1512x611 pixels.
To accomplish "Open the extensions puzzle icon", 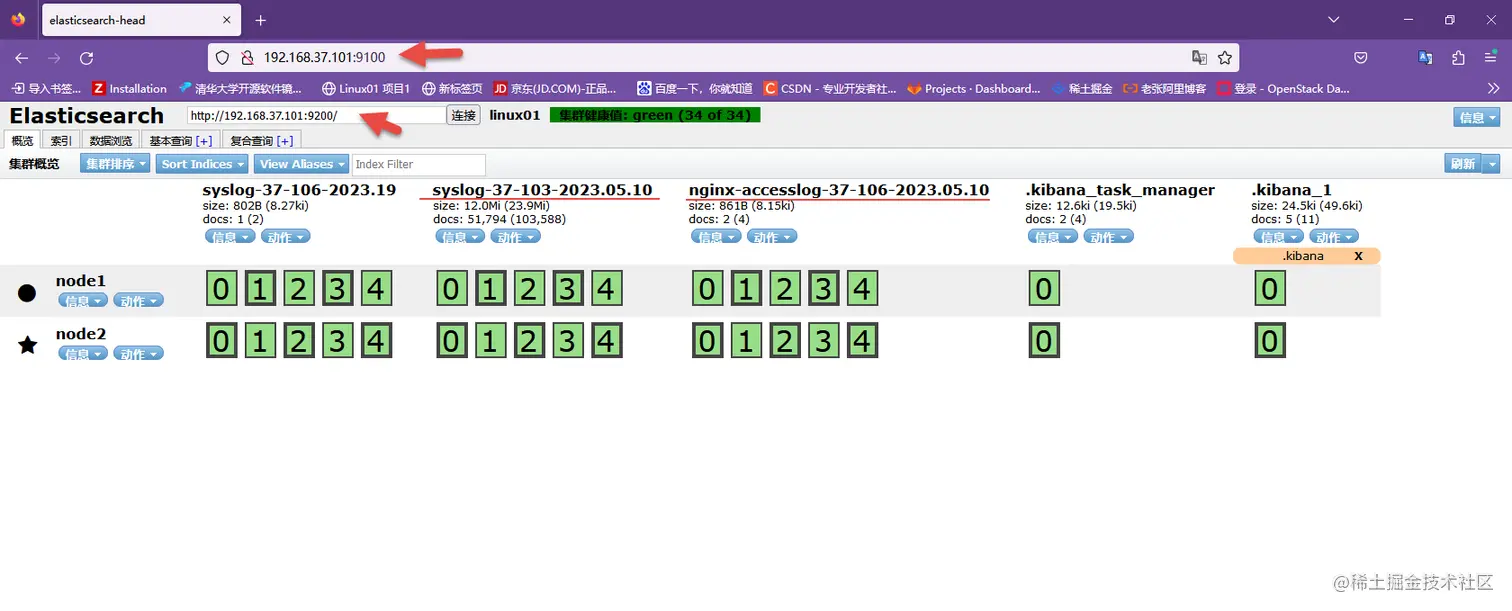I will (x=1458, y=58).
